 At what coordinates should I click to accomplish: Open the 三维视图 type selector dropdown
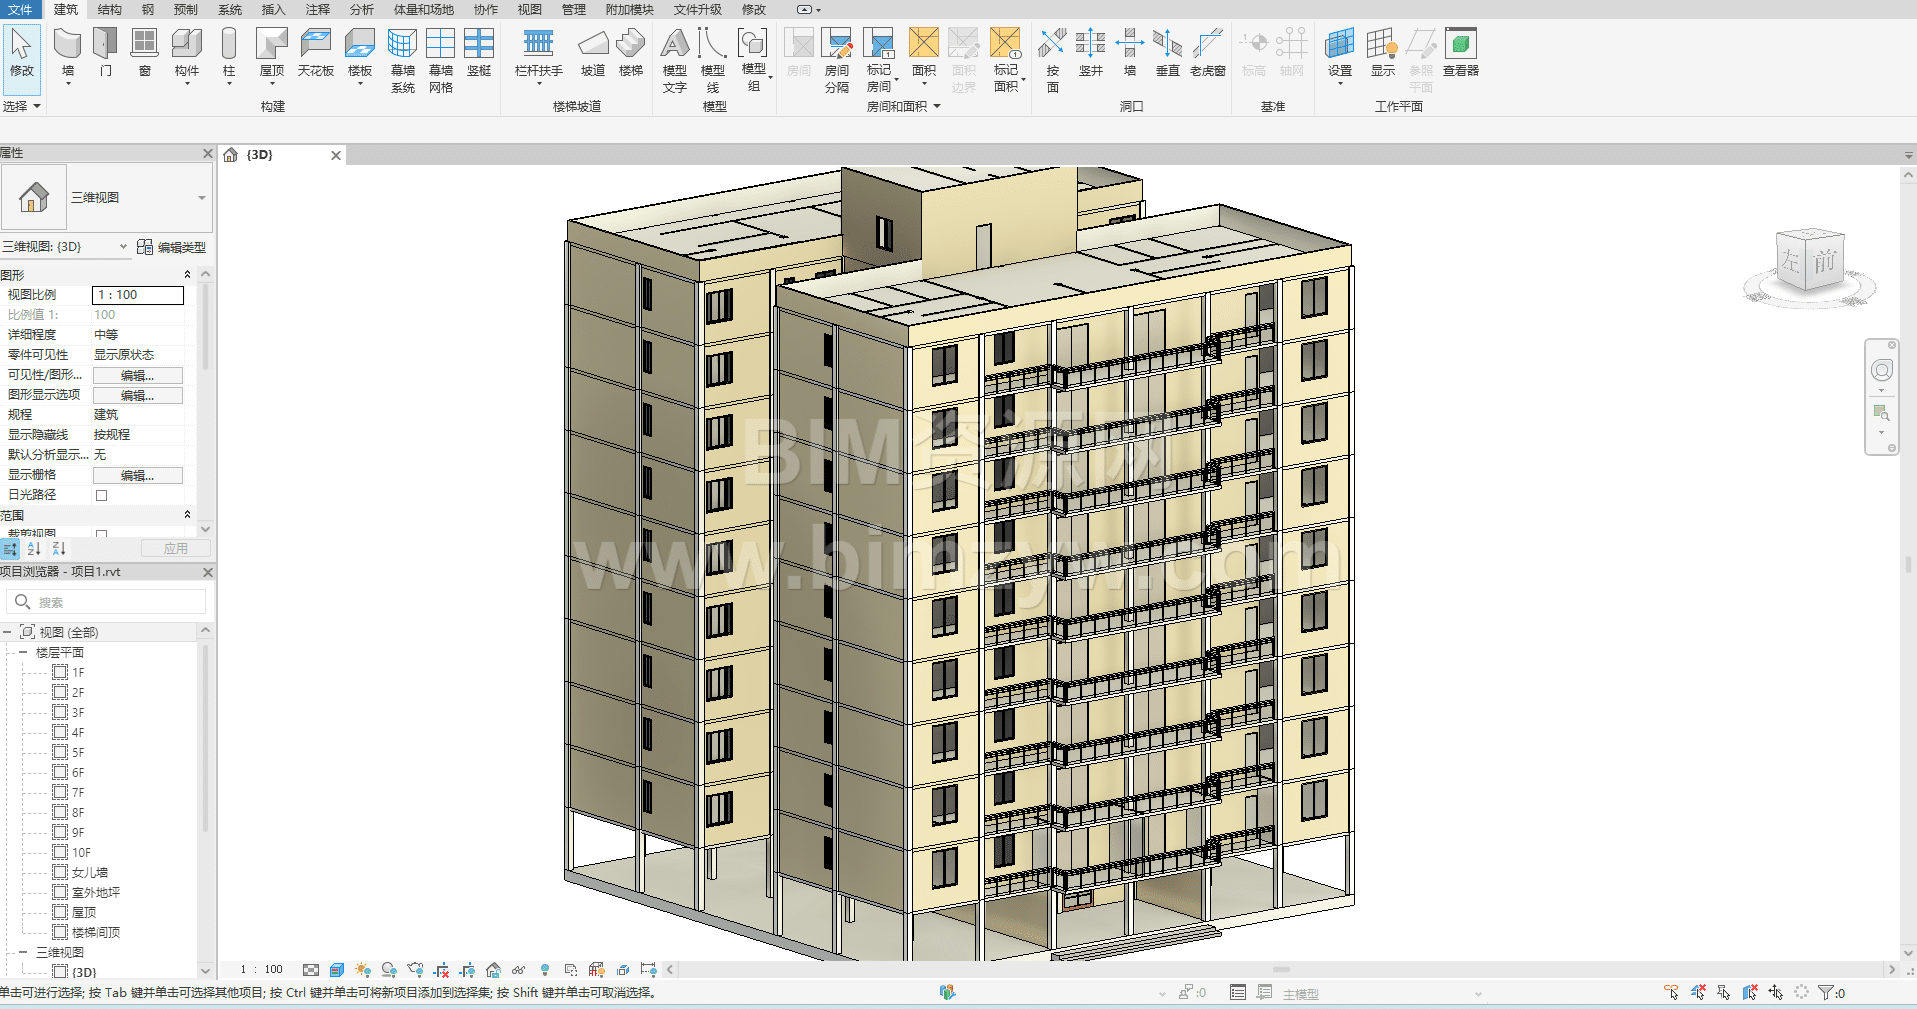[201, 198]
